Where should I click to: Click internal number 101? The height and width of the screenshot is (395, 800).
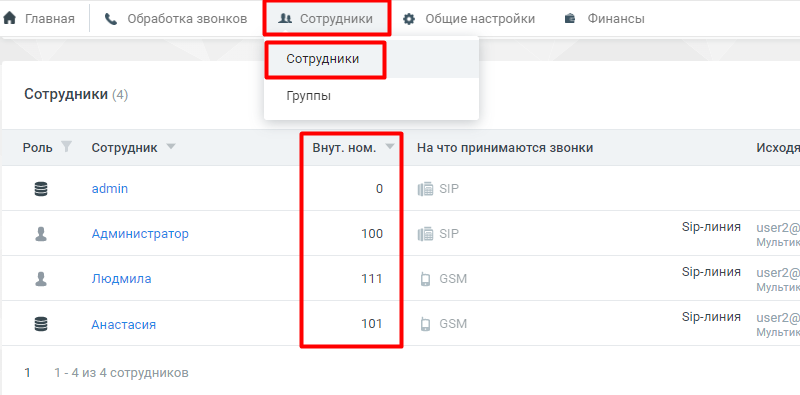coord(372,324)
